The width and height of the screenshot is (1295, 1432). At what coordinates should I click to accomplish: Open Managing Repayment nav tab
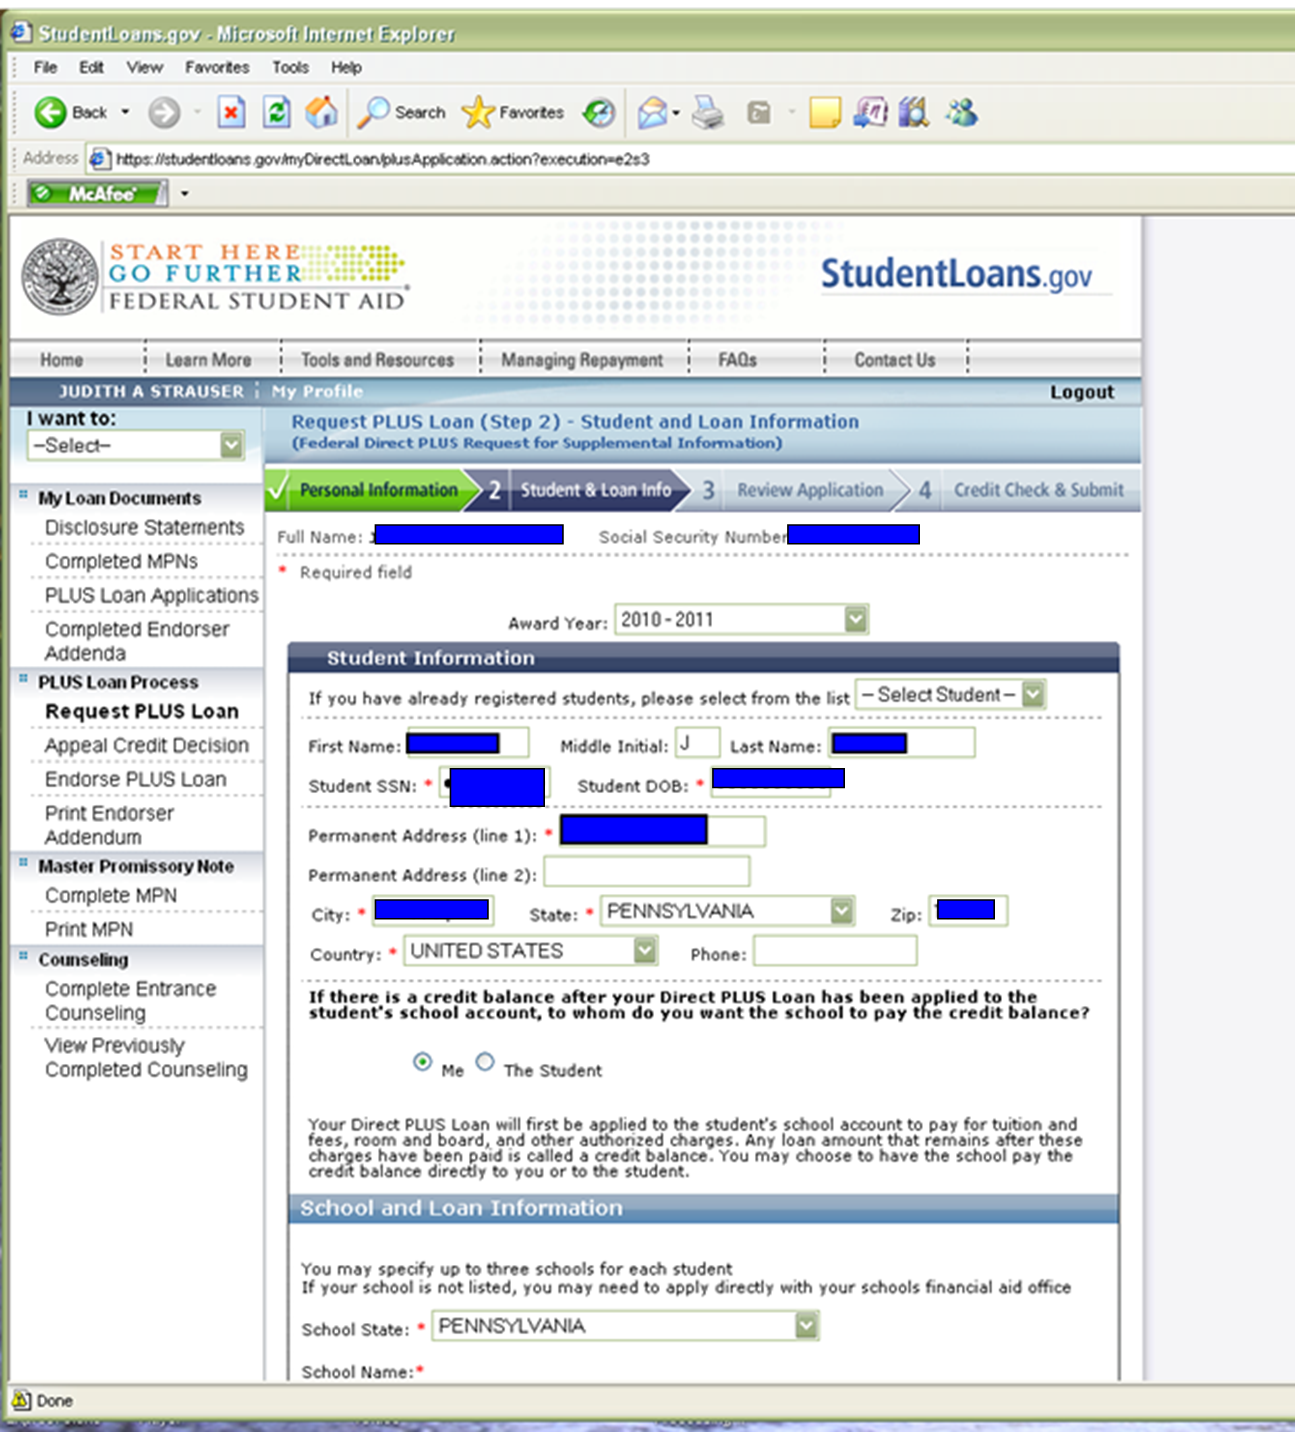[x=582, y=360]
